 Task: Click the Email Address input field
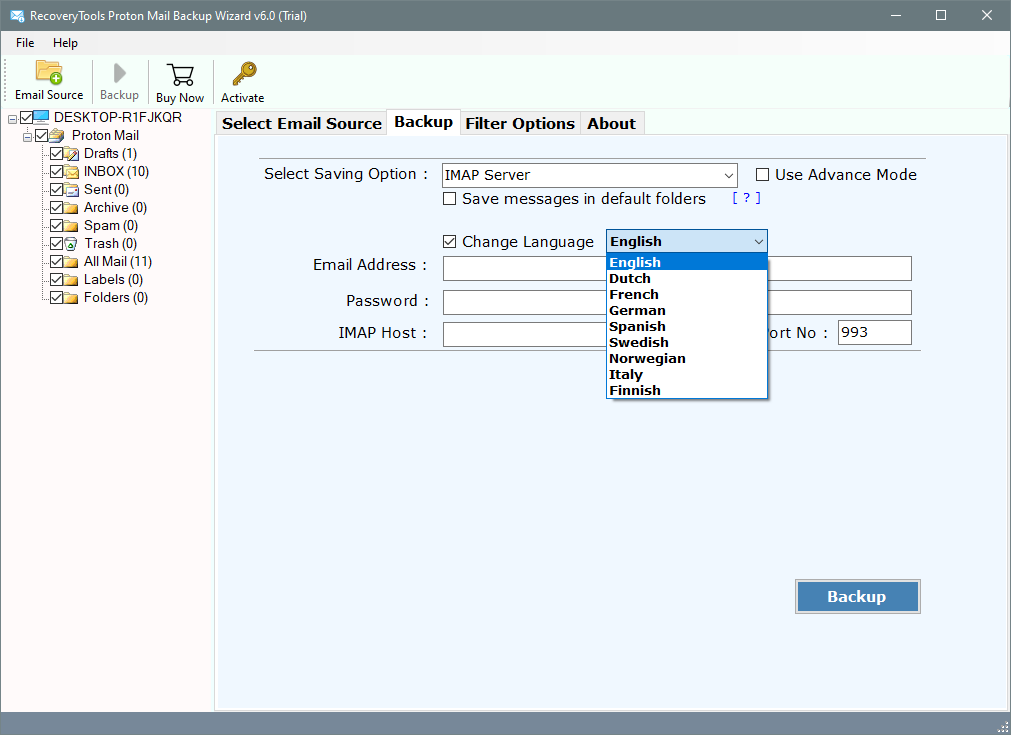coord(677,268)
